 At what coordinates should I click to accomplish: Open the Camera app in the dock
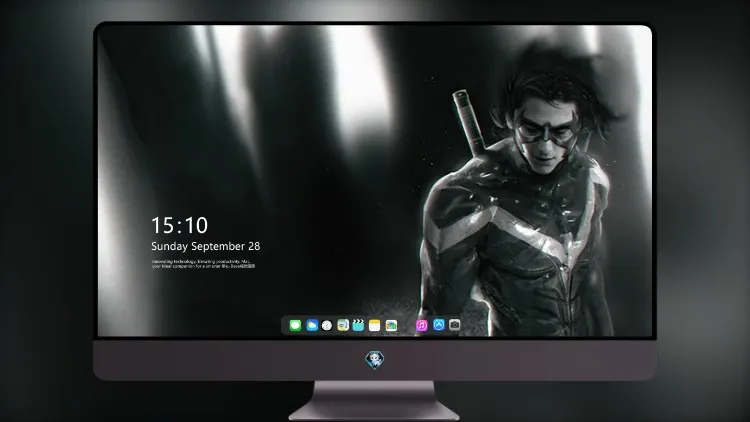455,325
